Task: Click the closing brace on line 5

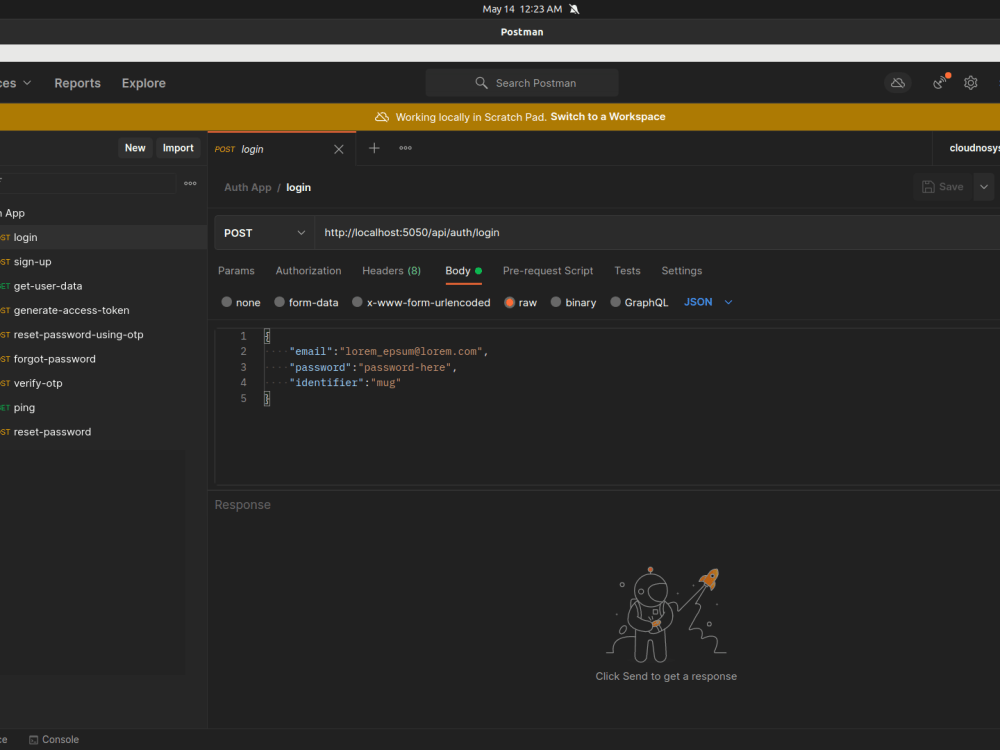Action: click(267, 399)
